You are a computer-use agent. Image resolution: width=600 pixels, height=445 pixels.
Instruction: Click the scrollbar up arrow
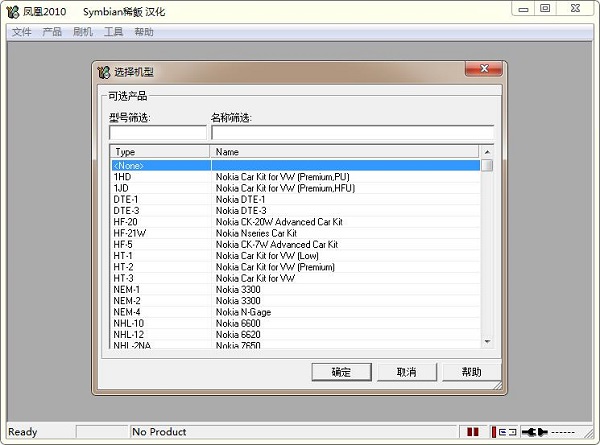(487, 152)
